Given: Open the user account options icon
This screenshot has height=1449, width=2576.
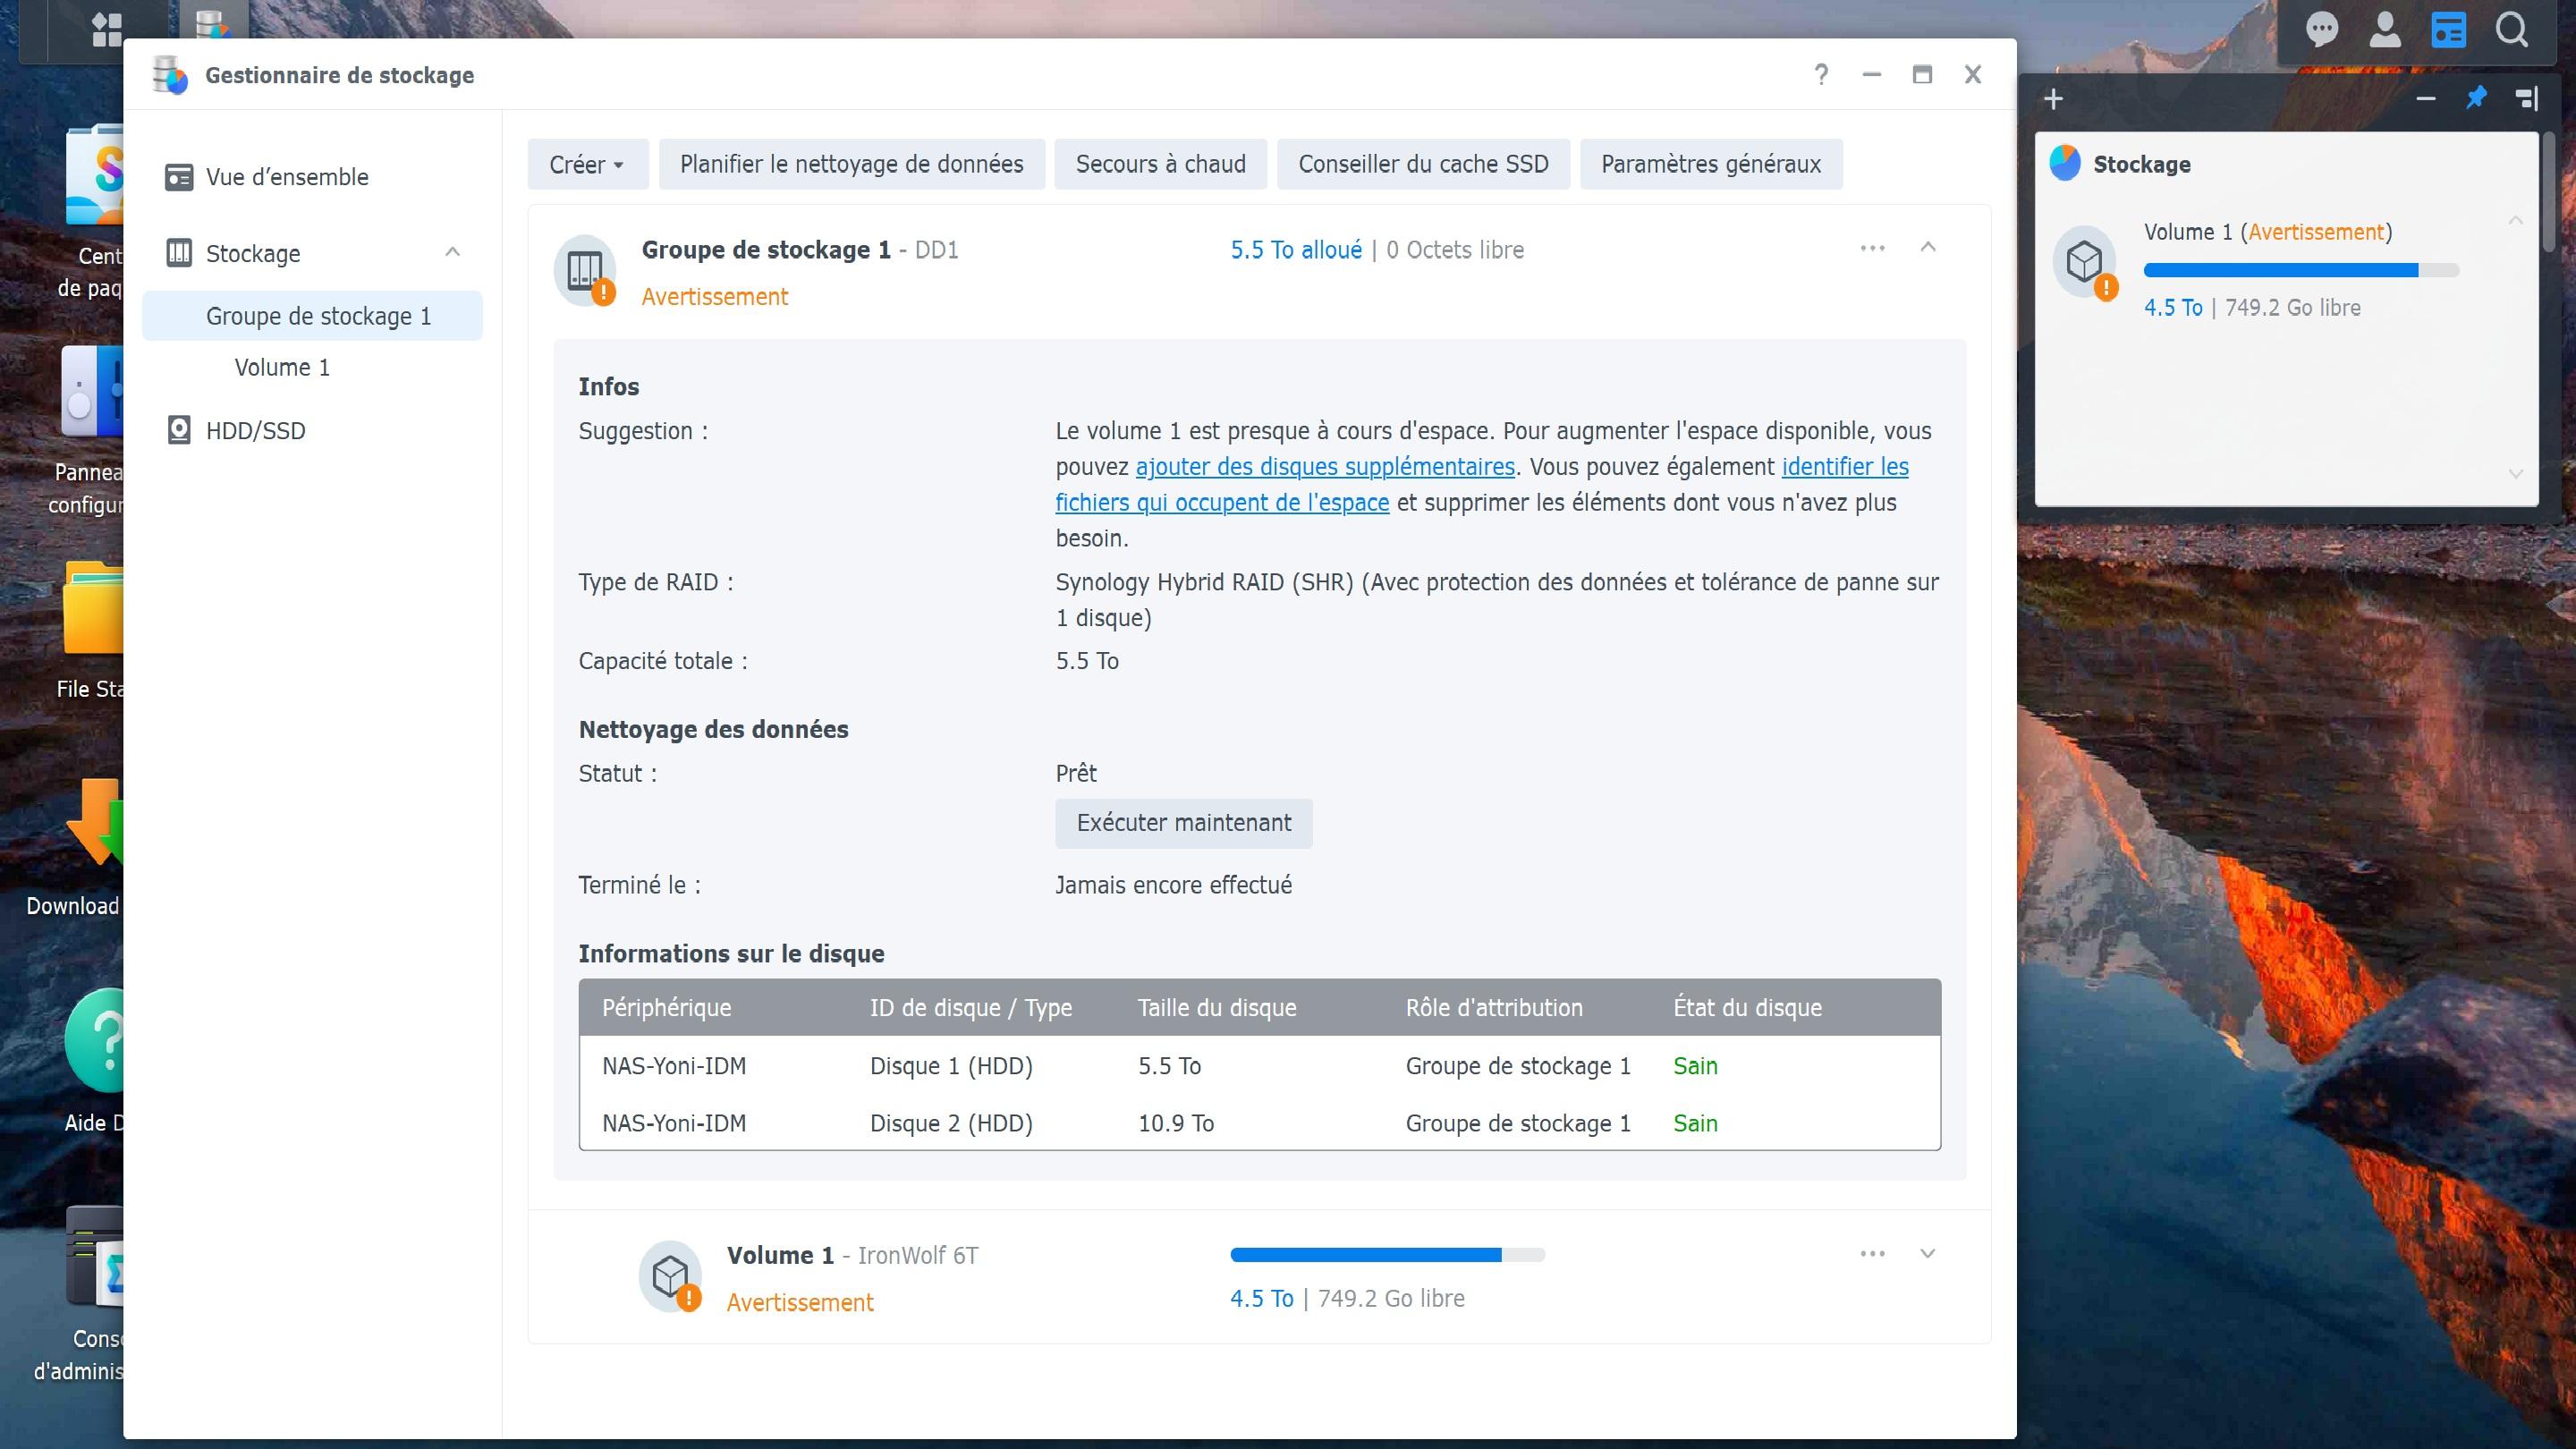Looking at the screenshot, I should click(x=2385, y=30).
